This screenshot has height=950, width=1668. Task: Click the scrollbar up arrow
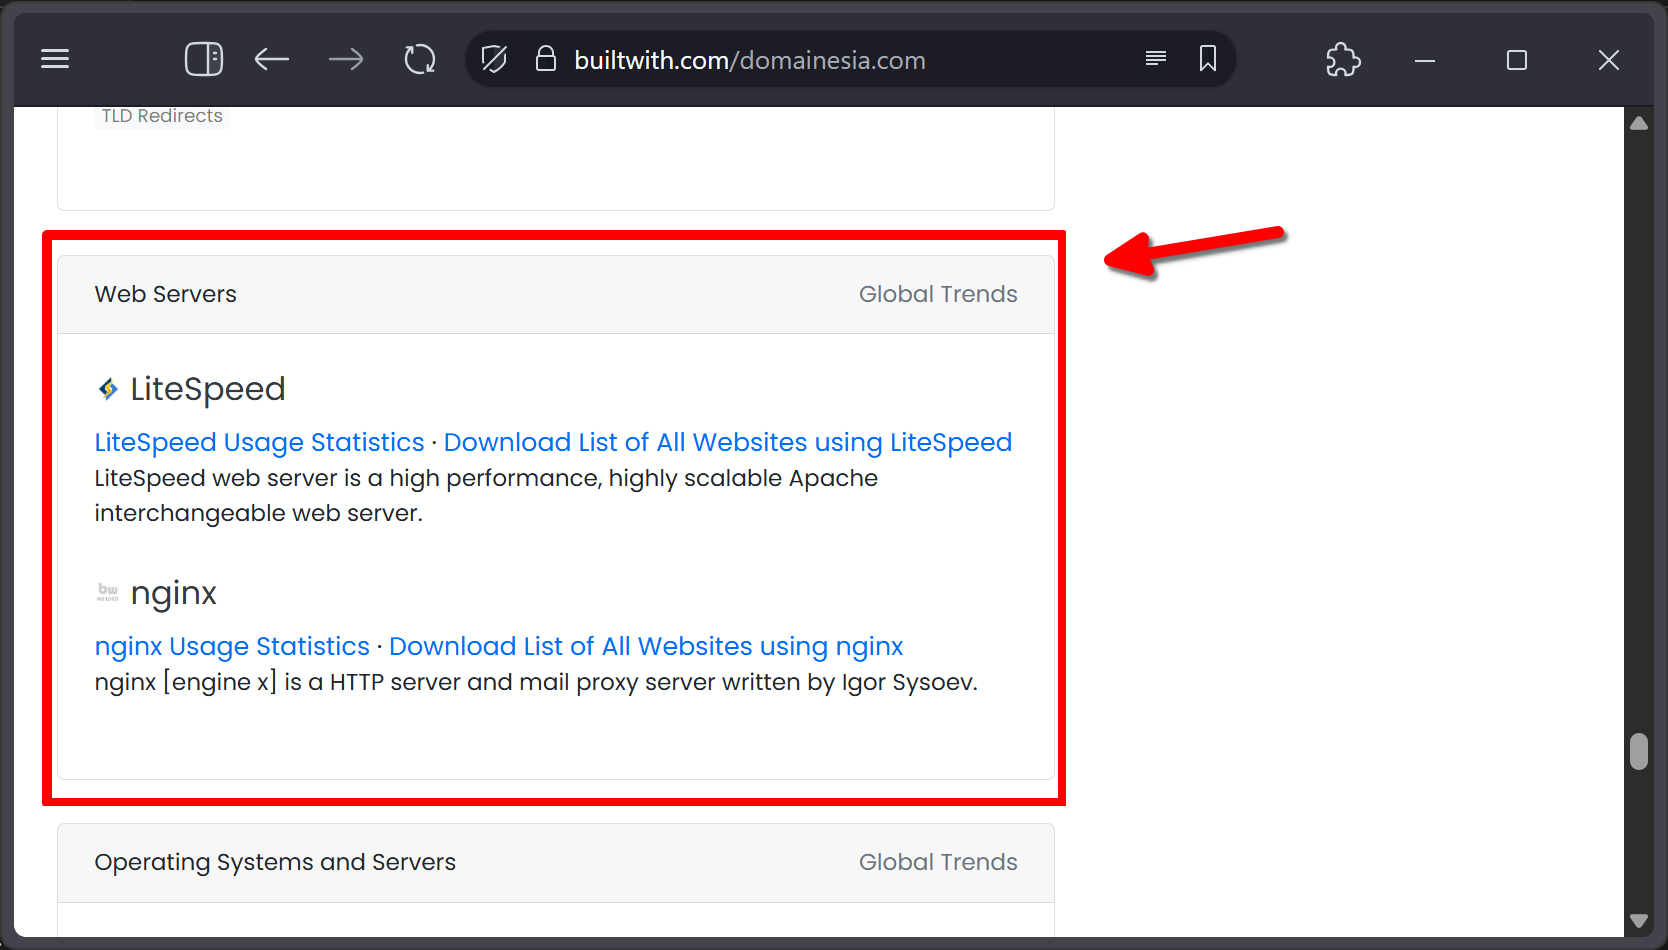point(1639,123)
